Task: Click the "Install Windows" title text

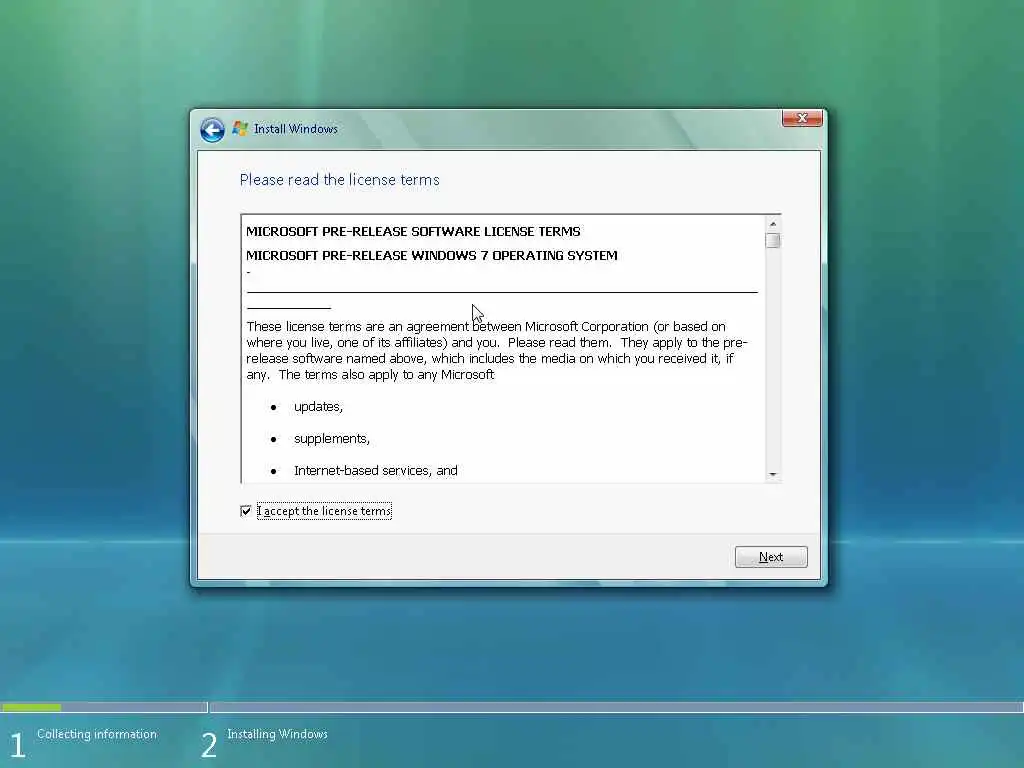Action: (x=296, y=129)
